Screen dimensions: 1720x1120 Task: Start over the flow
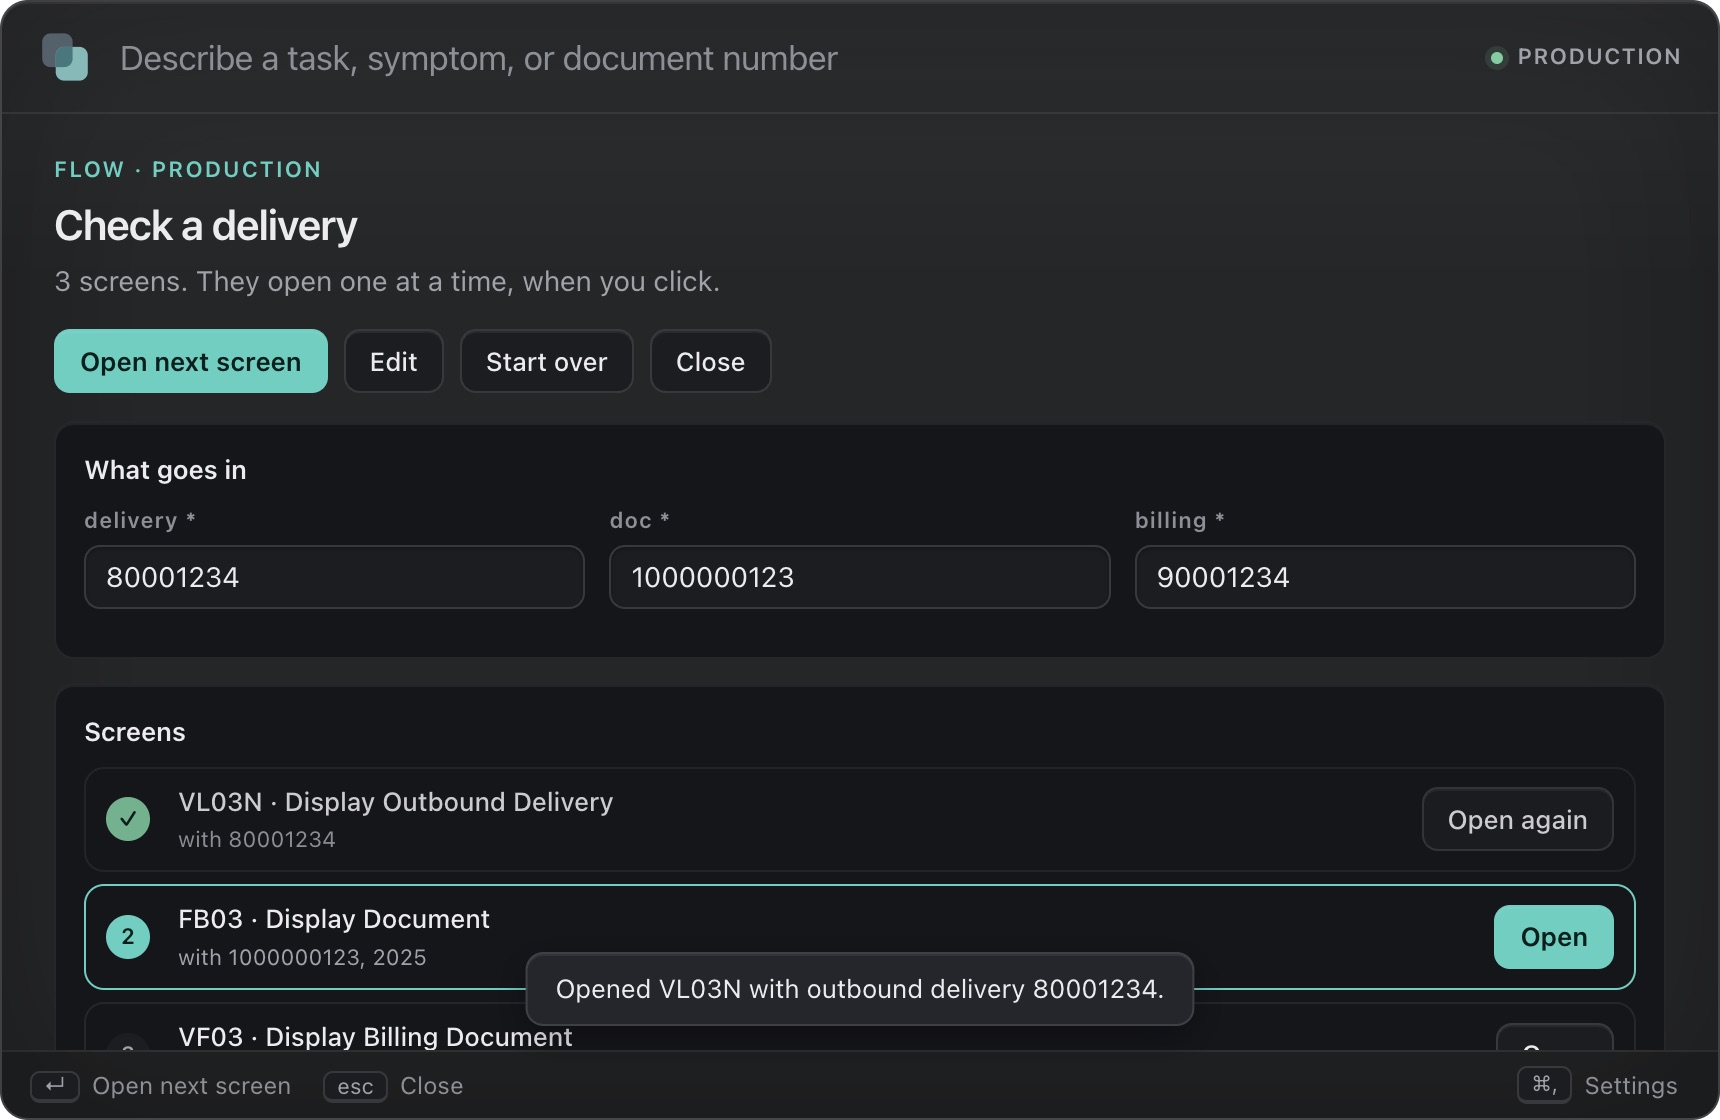(x=547, y=361)
